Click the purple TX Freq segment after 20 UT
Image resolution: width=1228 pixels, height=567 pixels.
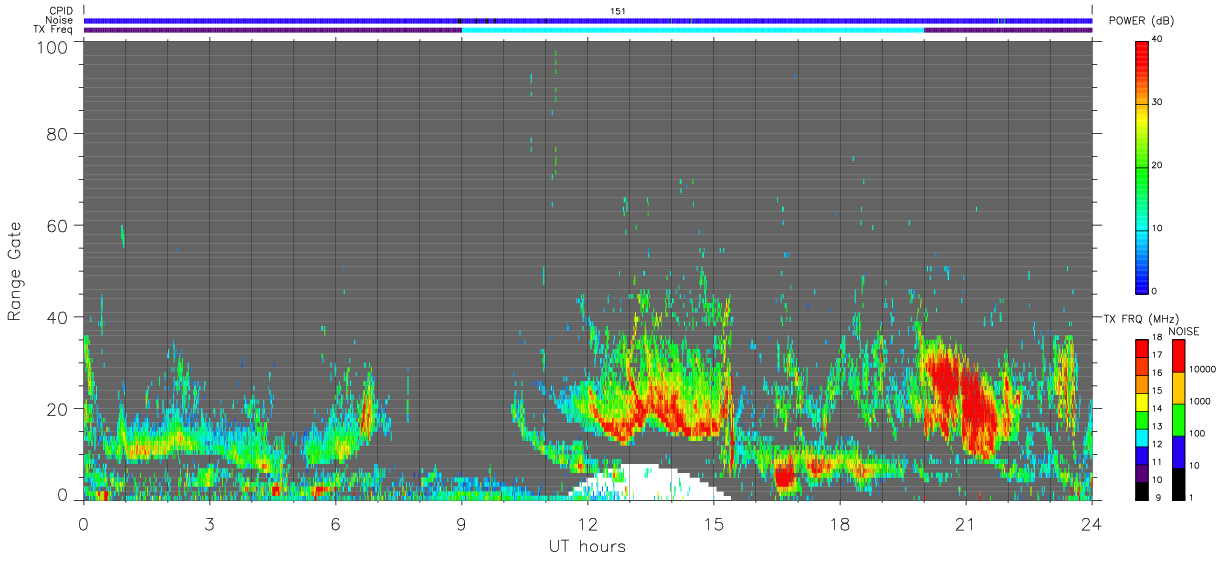pos(1008,29)
